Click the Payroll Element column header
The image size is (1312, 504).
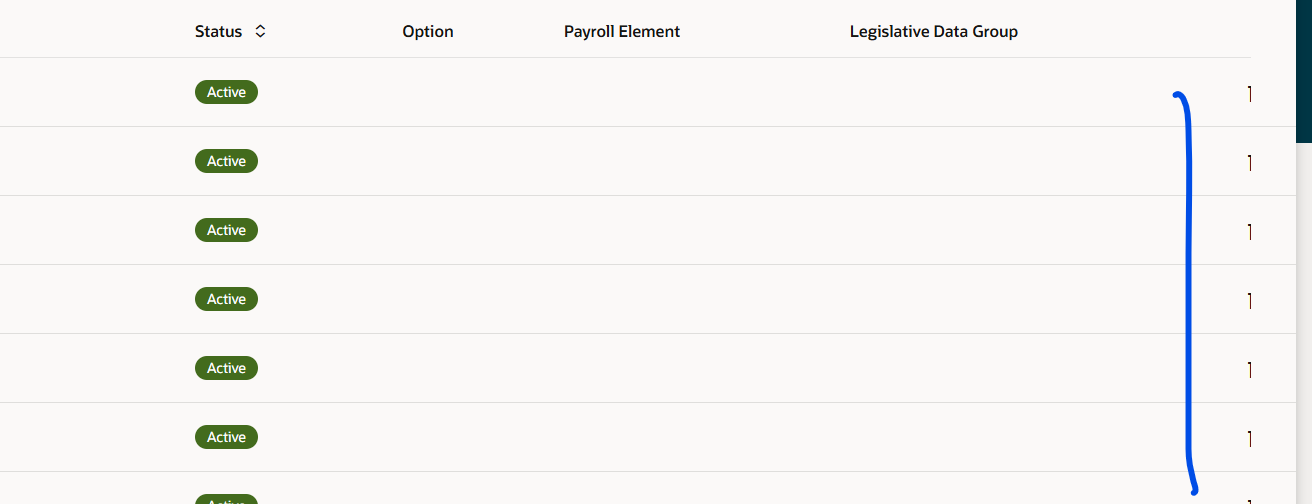[622, 31]
